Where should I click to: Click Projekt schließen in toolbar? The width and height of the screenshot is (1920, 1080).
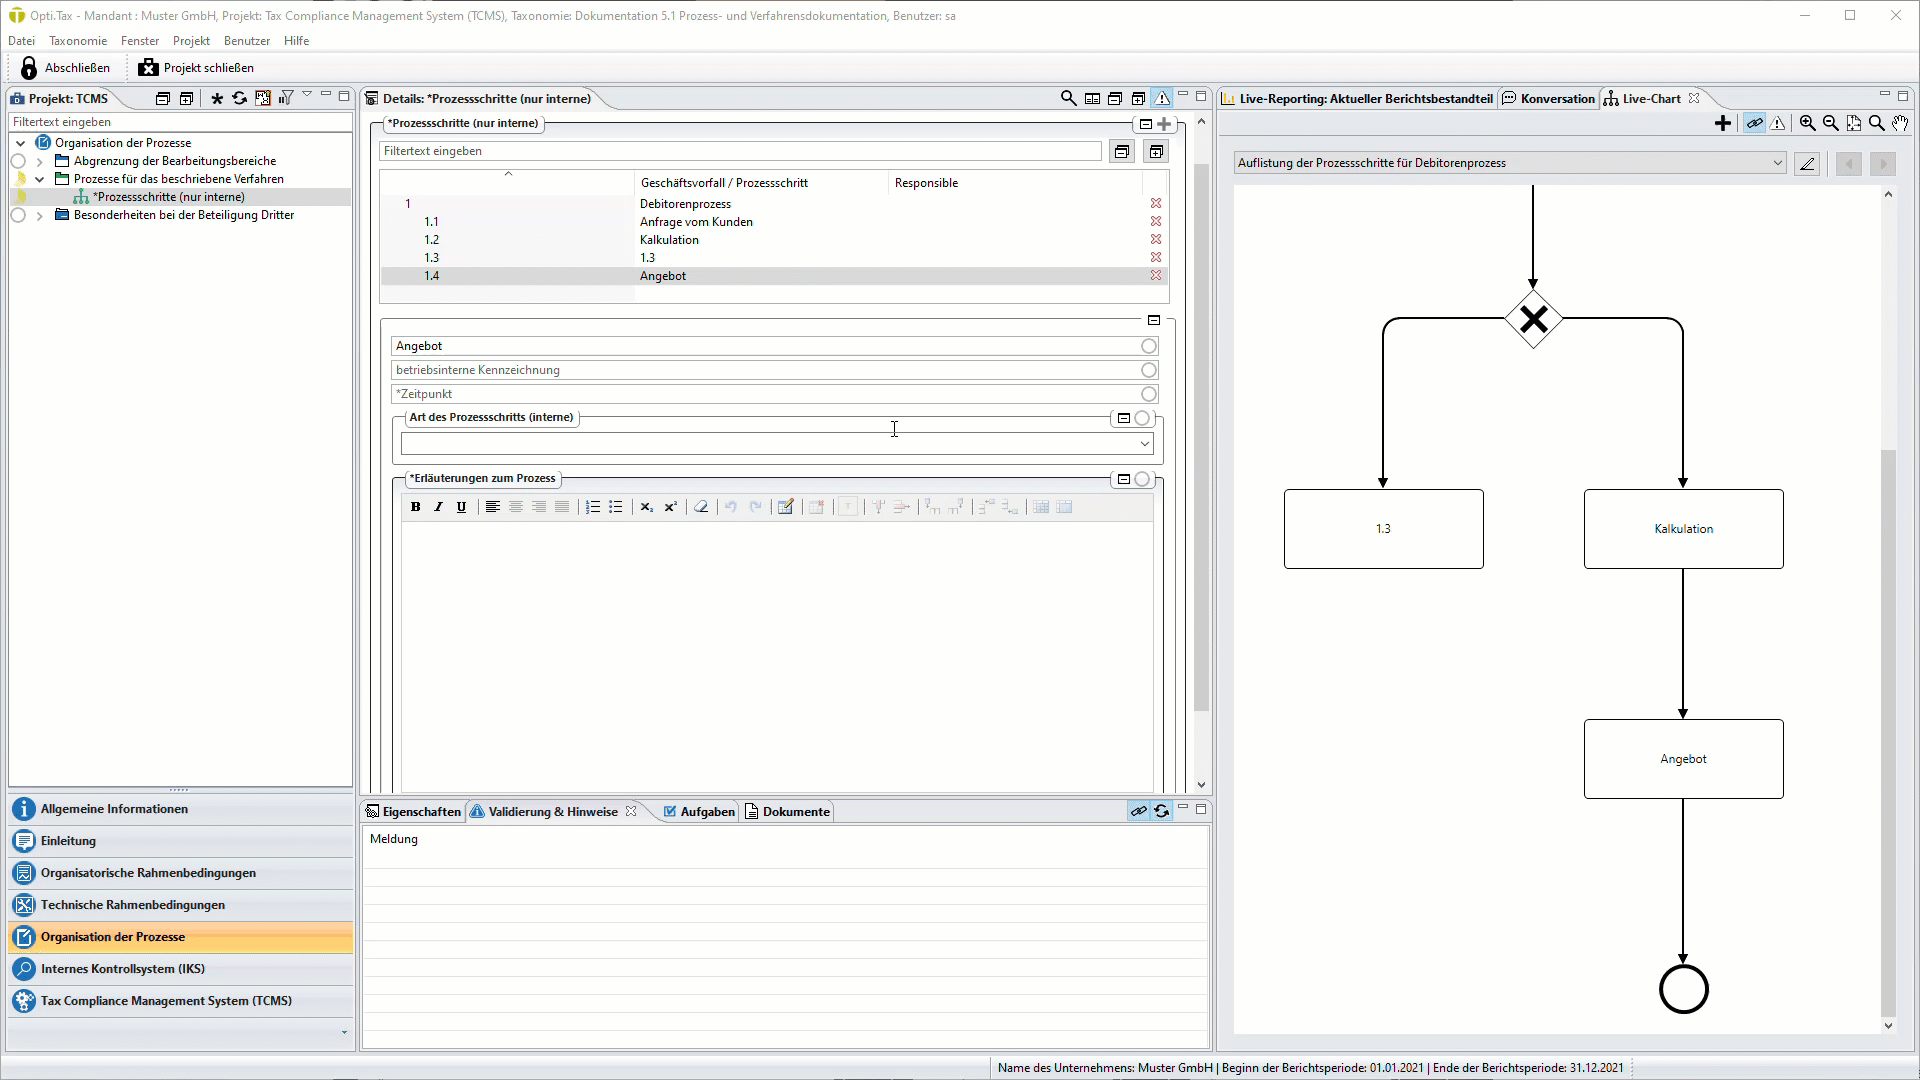(x=196, y=67)
